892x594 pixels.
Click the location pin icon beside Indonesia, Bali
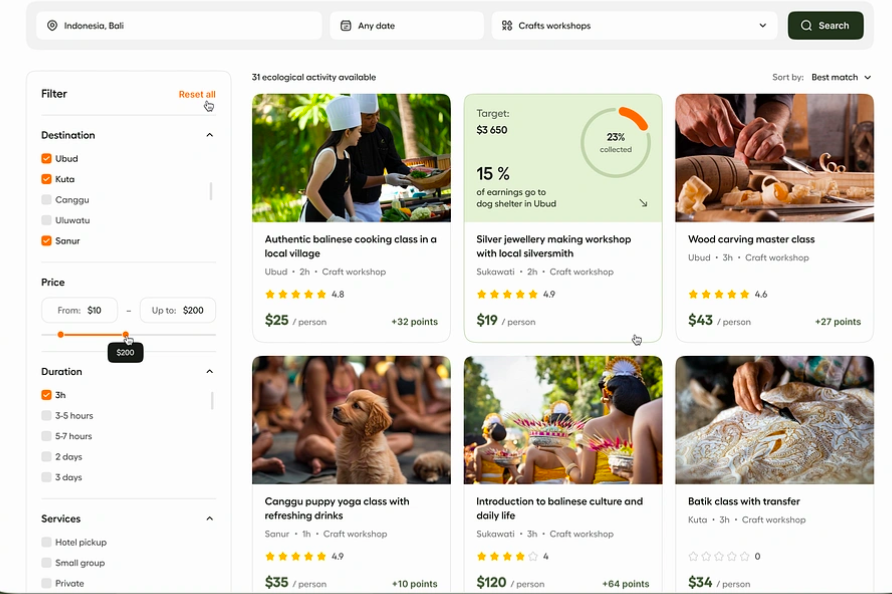tap(52, 26)
